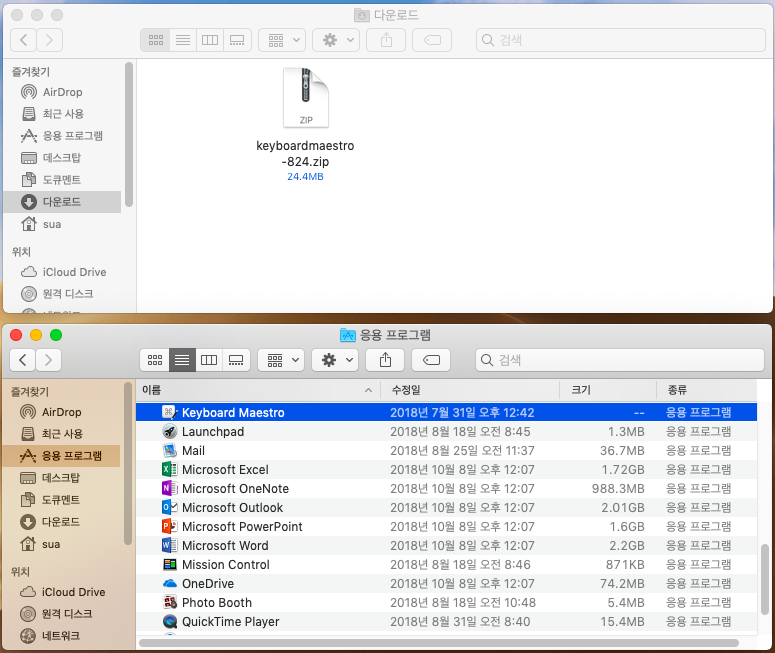Go forward in the 응용 프로그램 window
Viewport: 775px width, 653px height.
48,360
